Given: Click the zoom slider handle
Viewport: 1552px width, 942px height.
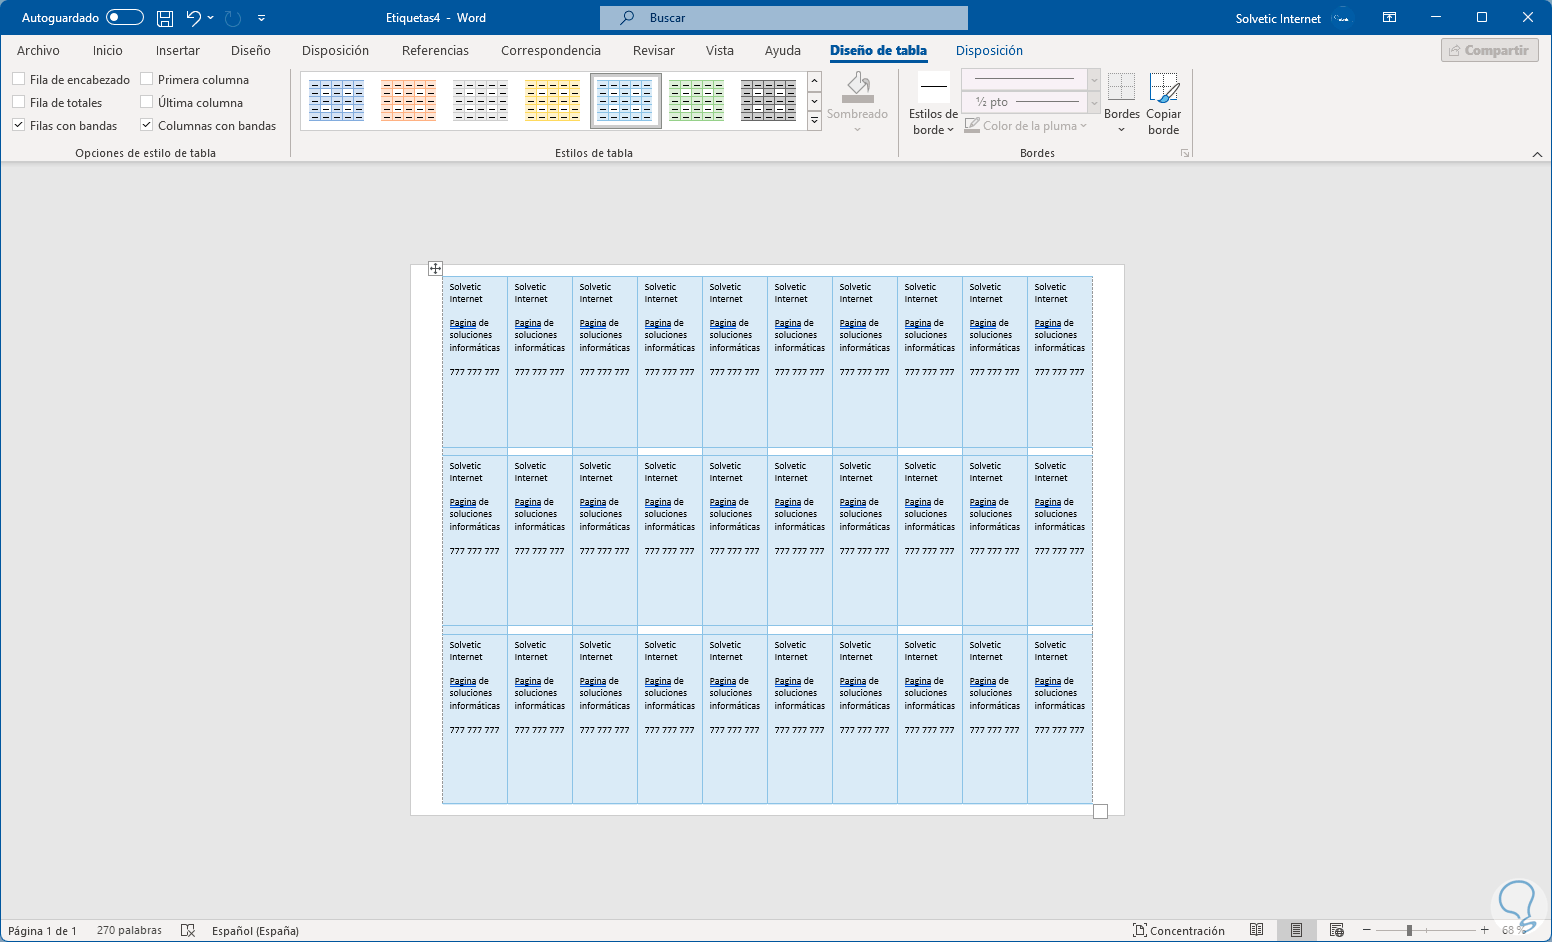Looking at the screenshot, I should (x=1409, y=930).
